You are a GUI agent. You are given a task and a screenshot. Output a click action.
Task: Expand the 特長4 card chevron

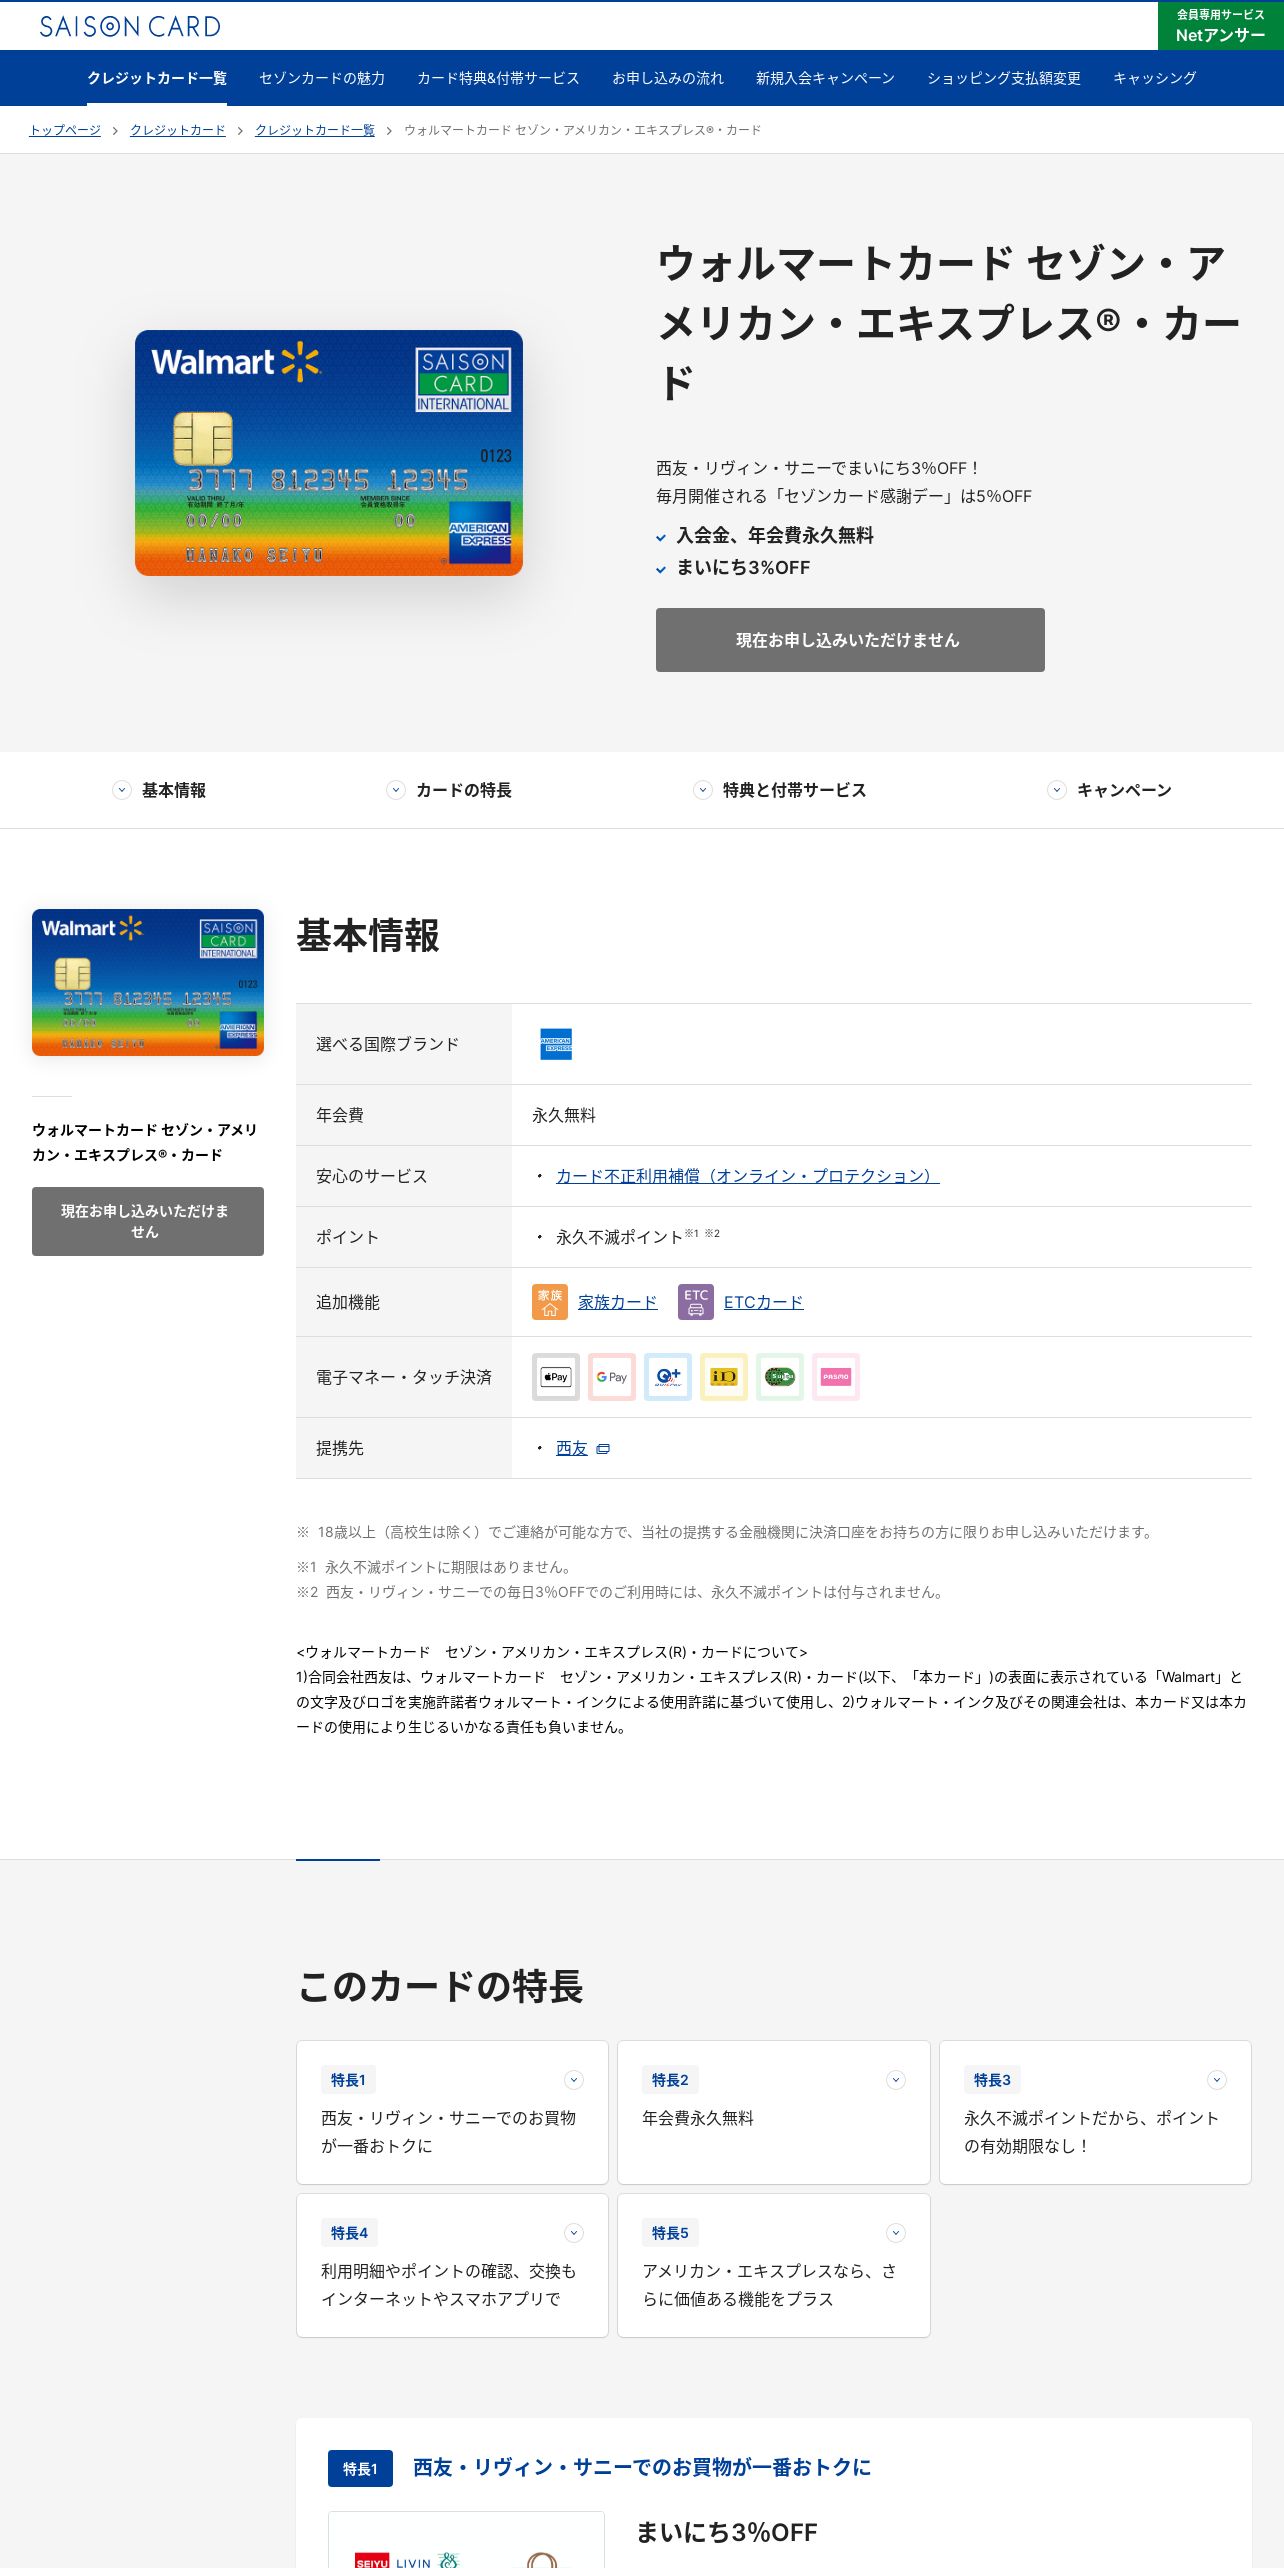point(574,2233)
